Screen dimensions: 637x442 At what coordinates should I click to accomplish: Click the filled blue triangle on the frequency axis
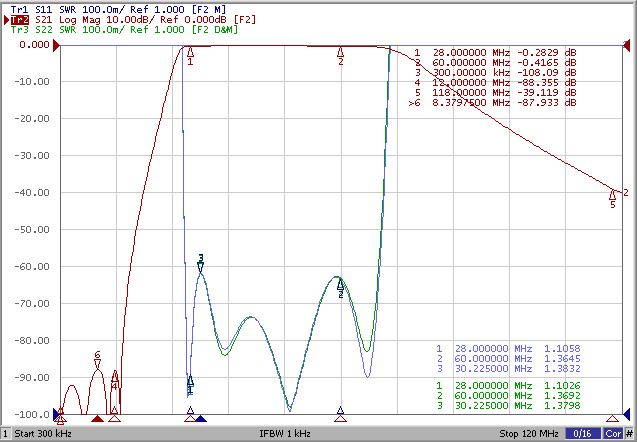coord(201,418)
